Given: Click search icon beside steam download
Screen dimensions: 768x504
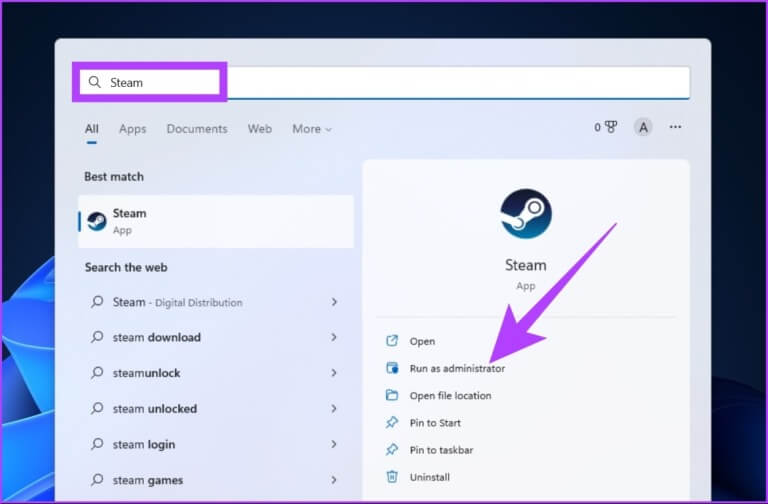Looking at the screenshot, I should click(97, 337).
